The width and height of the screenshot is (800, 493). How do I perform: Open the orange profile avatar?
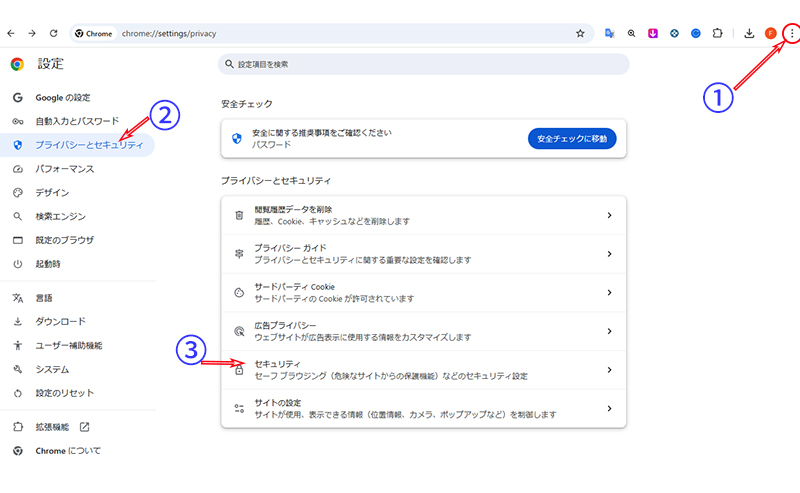(771, 33)
